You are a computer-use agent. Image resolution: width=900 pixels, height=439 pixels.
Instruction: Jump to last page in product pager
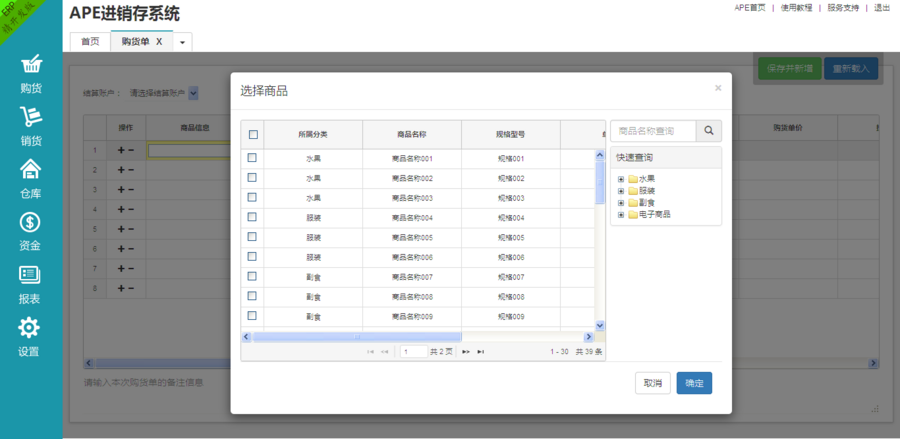coord(481,352)
